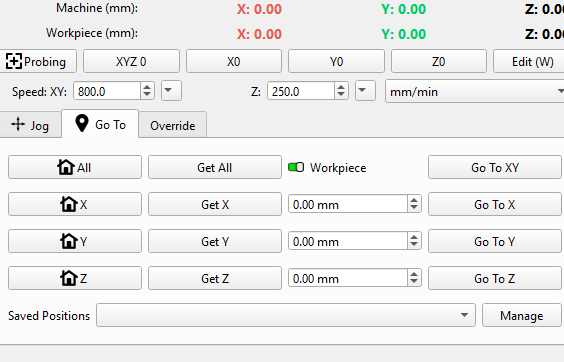564x362 pixels.
Task: Focus the XY speed input field
Action: 107,91
